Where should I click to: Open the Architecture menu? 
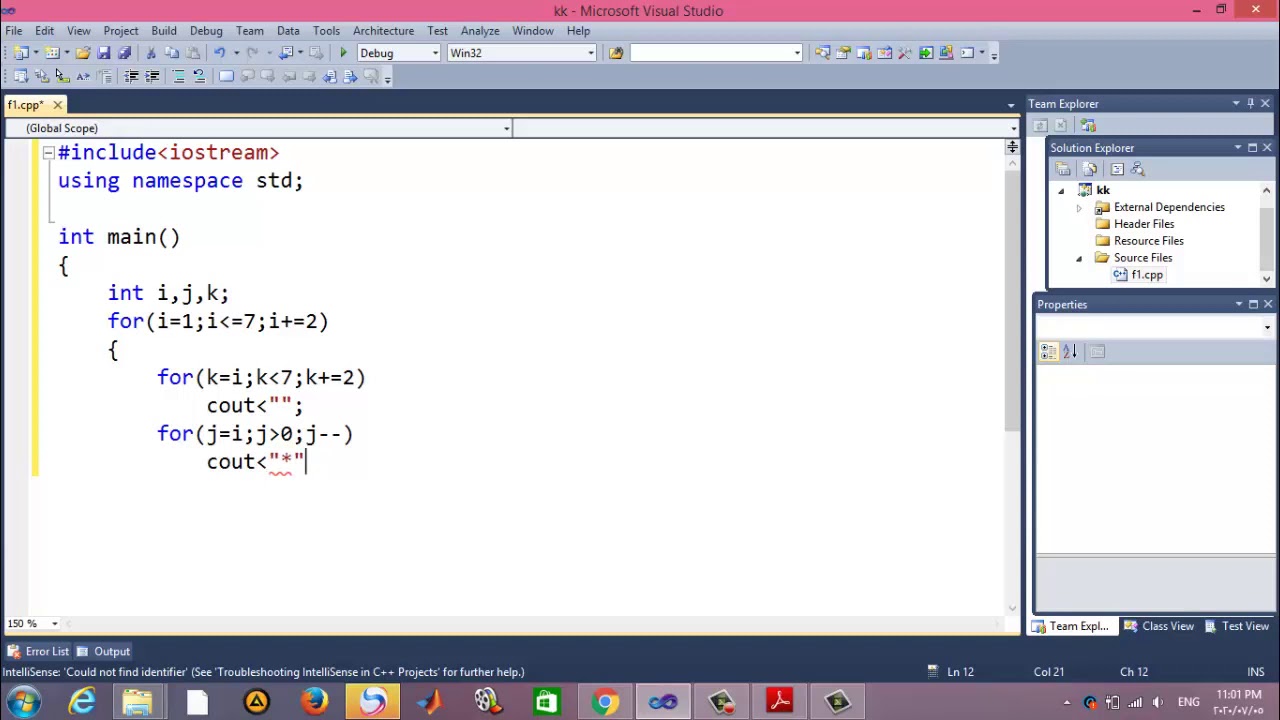point(383,31)
